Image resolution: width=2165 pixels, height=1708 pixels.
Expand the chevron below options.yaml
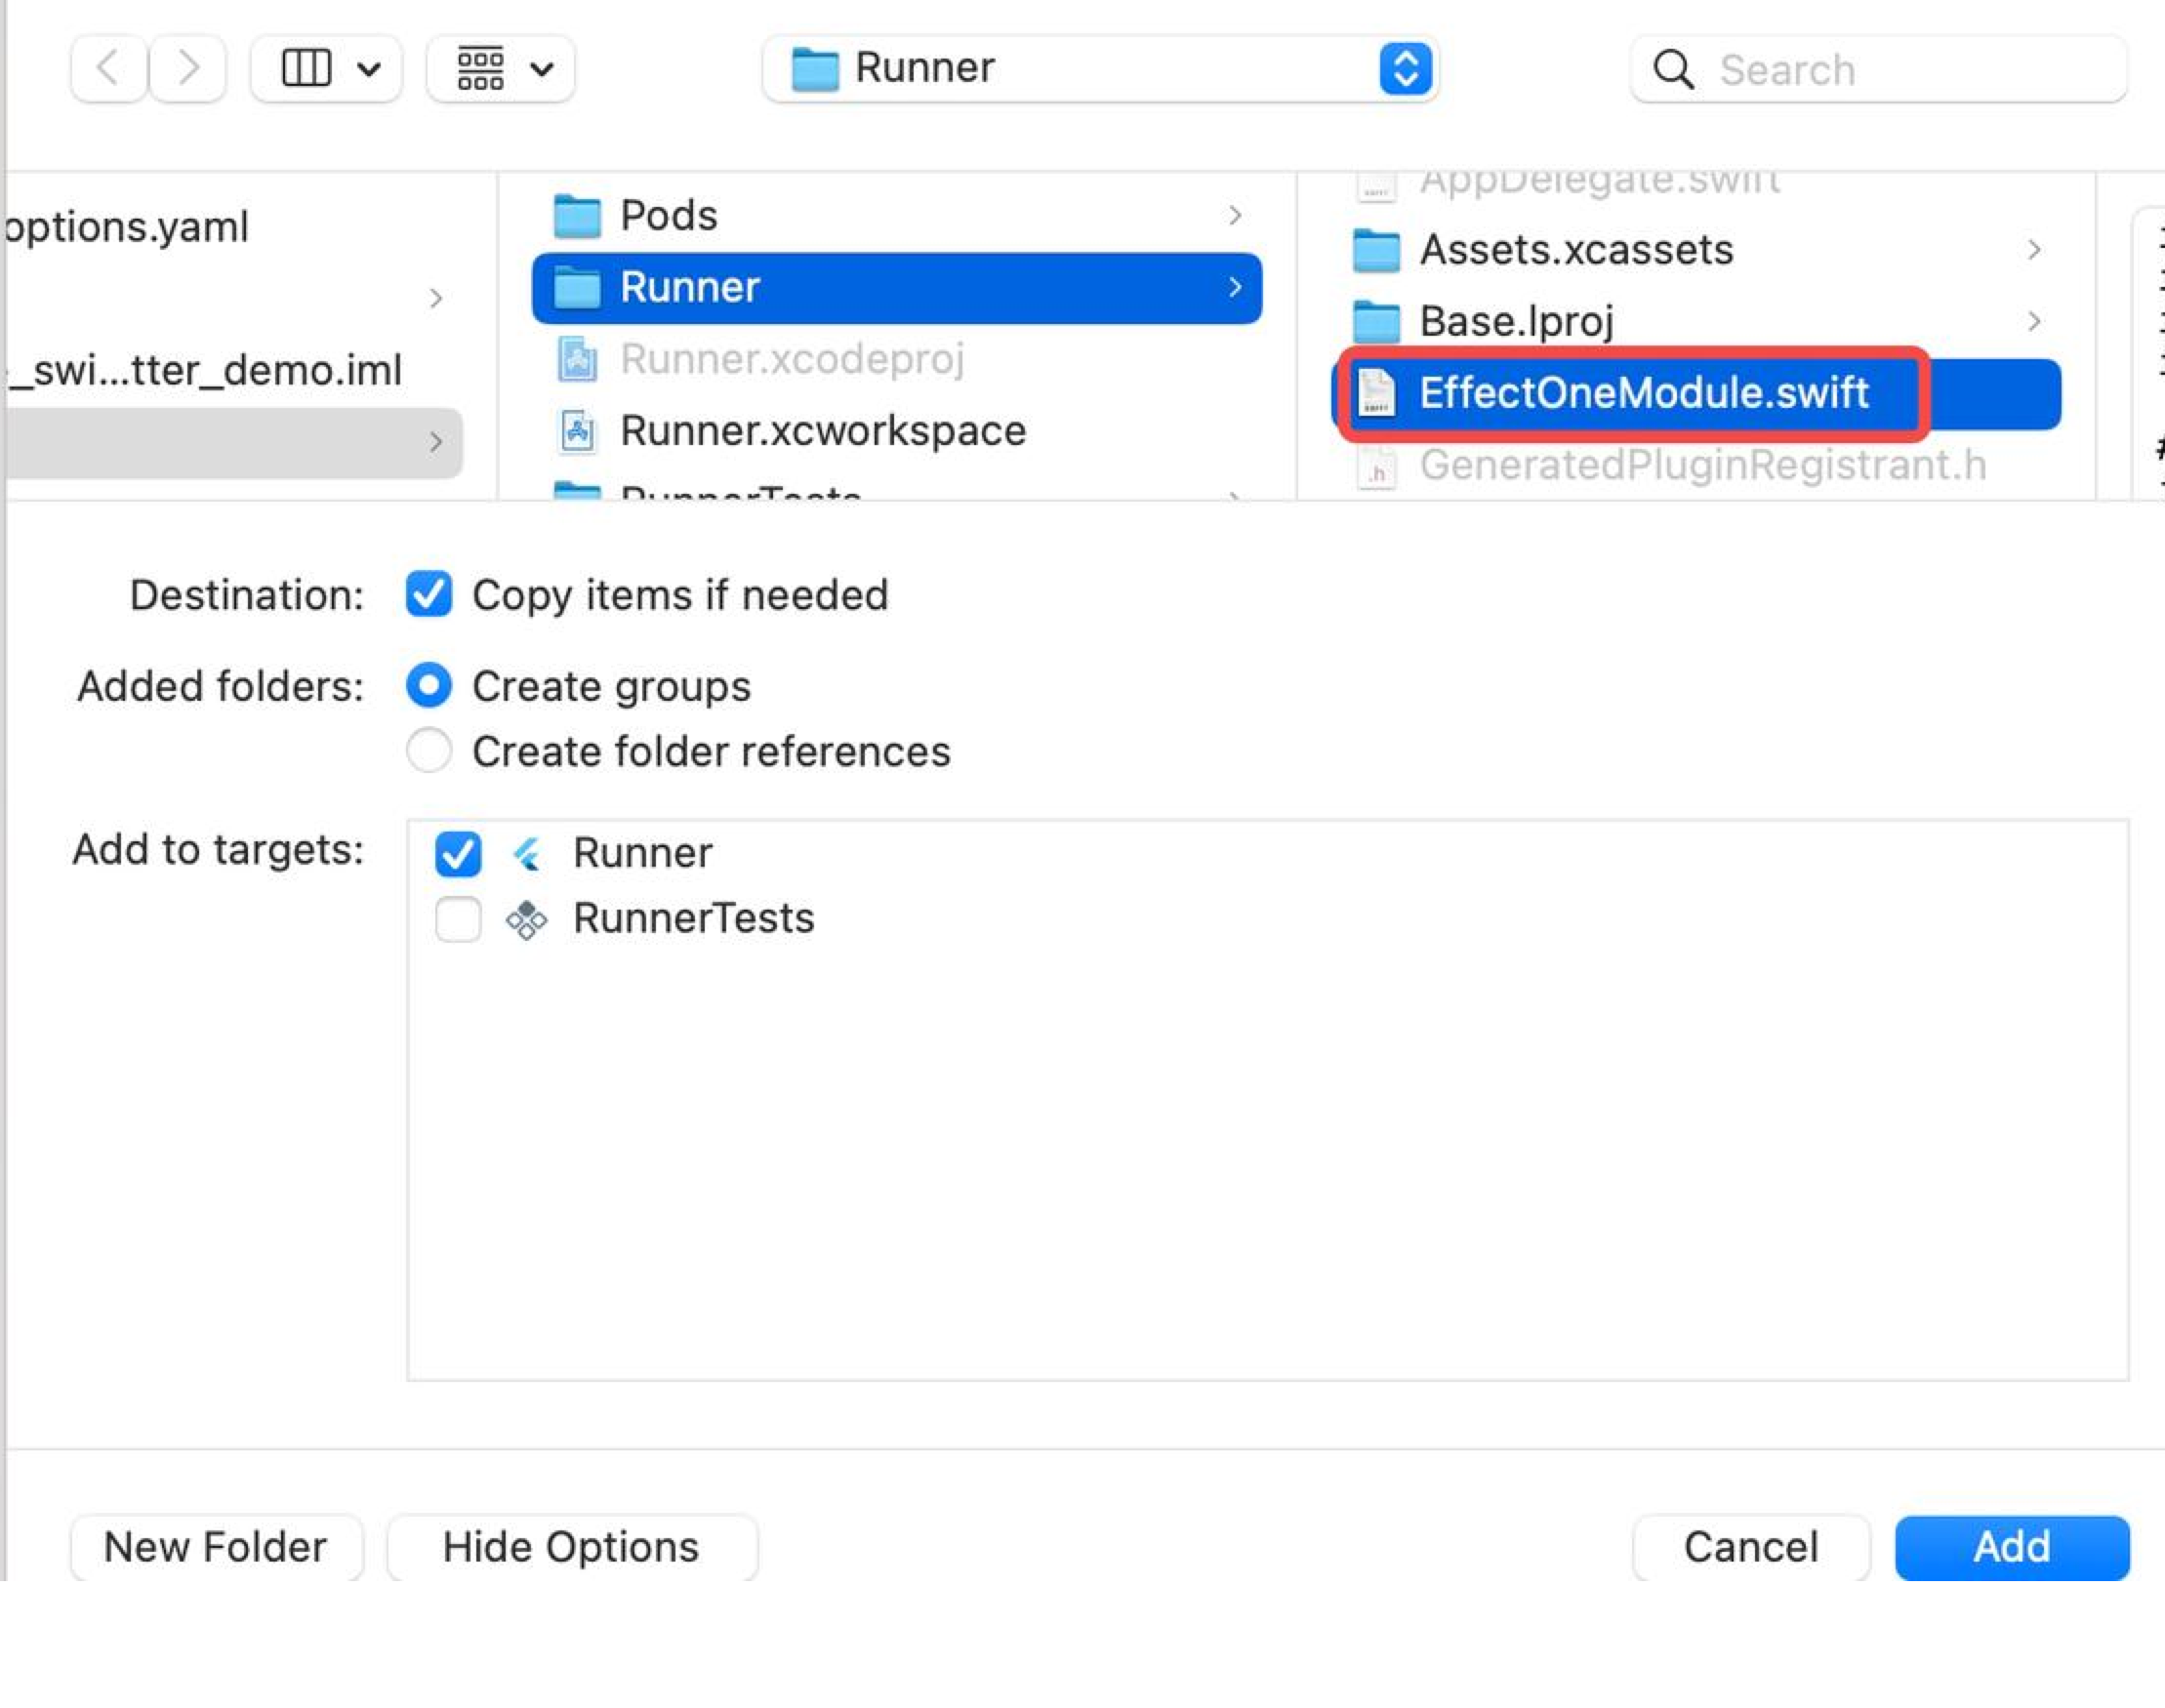(435, 298)
